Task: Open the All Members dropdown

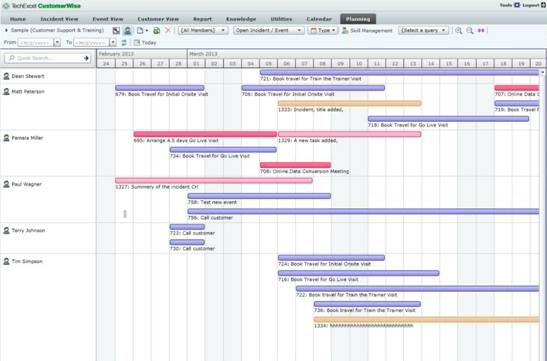Action: [203, 30]
